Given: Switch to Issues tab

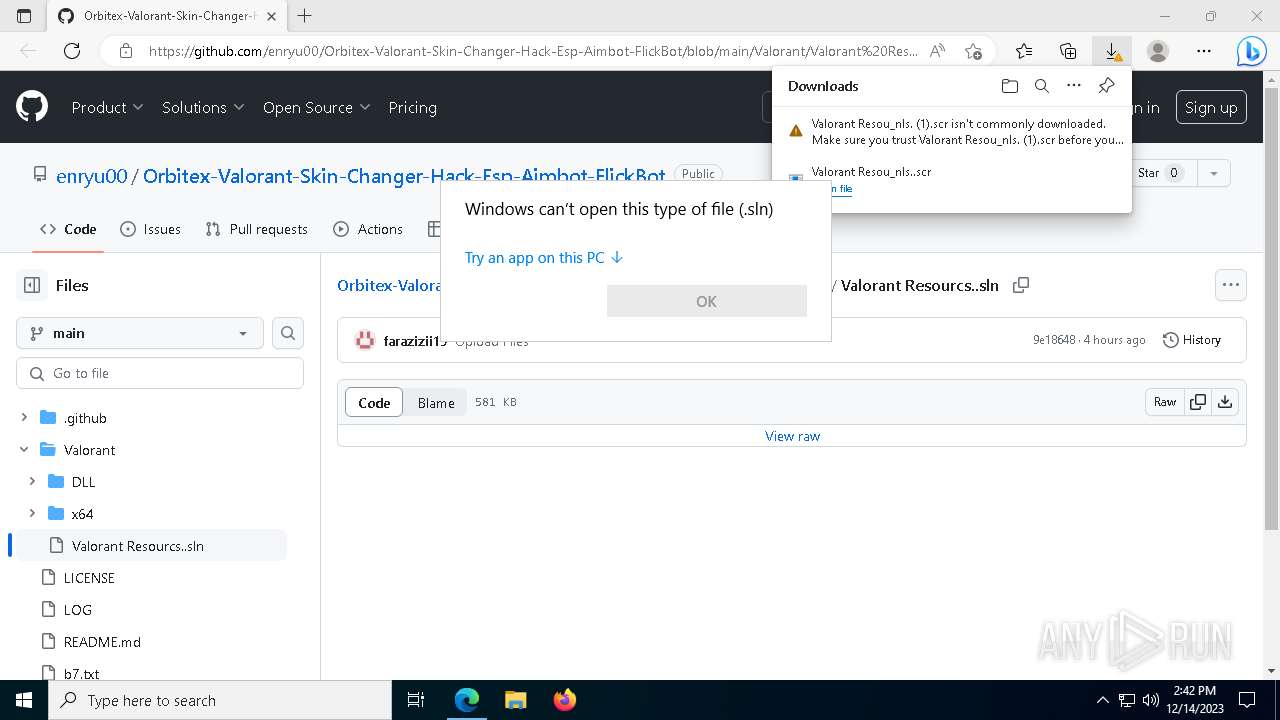Looking at the screenshot, I should pyautogui.click(x=151, y=229).
